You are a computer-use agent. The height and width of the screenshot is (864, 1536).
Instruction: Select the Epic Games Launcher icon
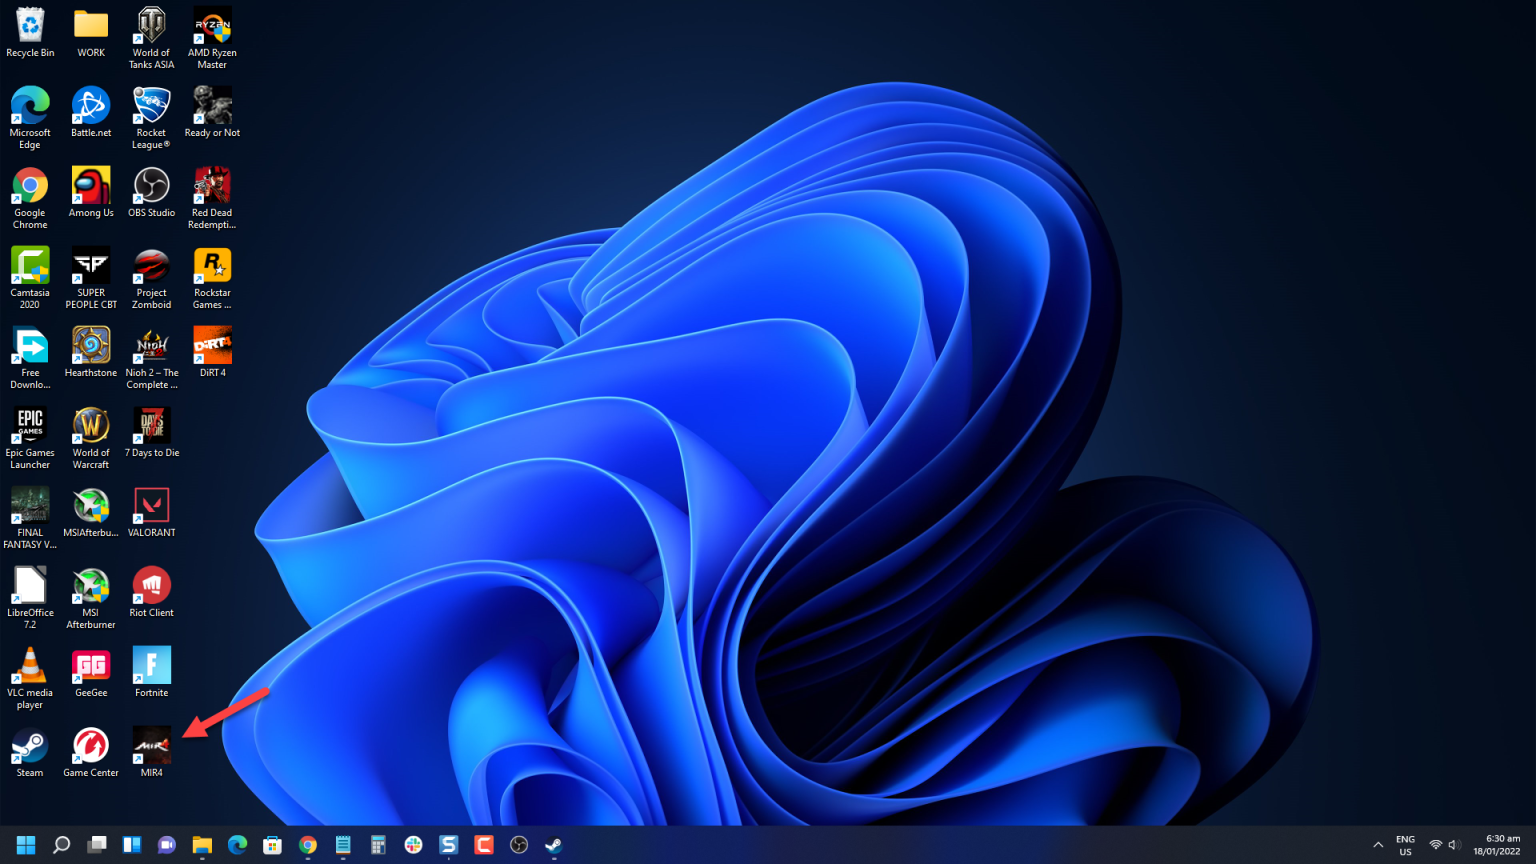pos(30,438)
